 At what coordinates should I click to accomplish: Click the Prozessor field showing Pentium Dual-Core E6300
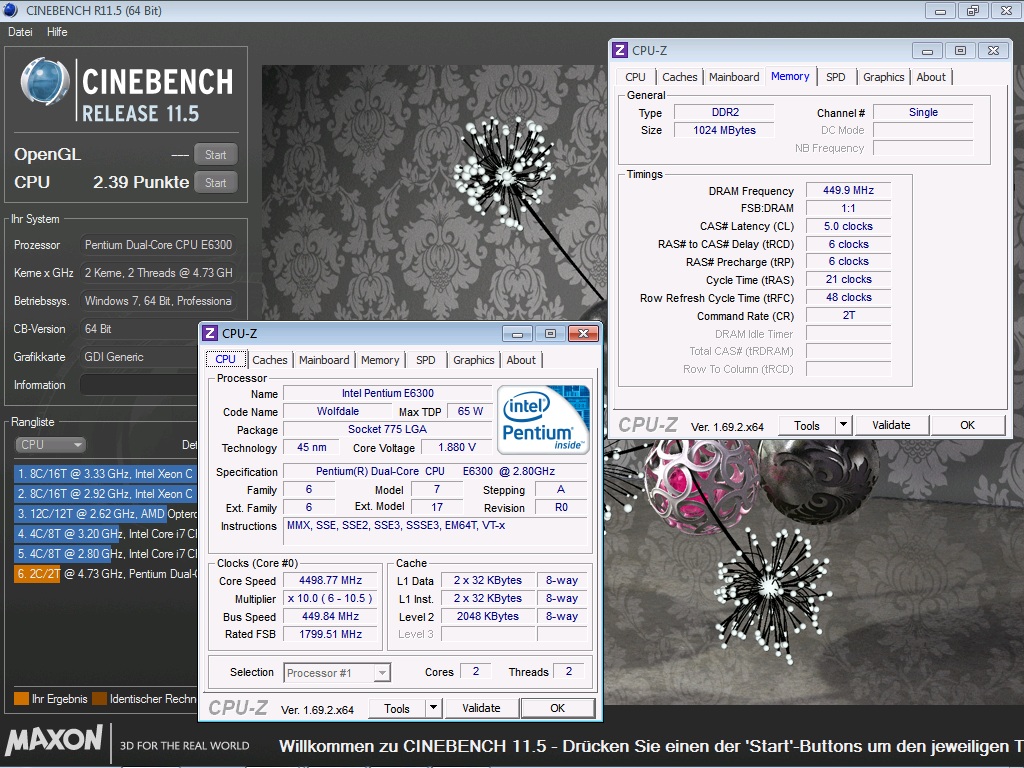158,245
